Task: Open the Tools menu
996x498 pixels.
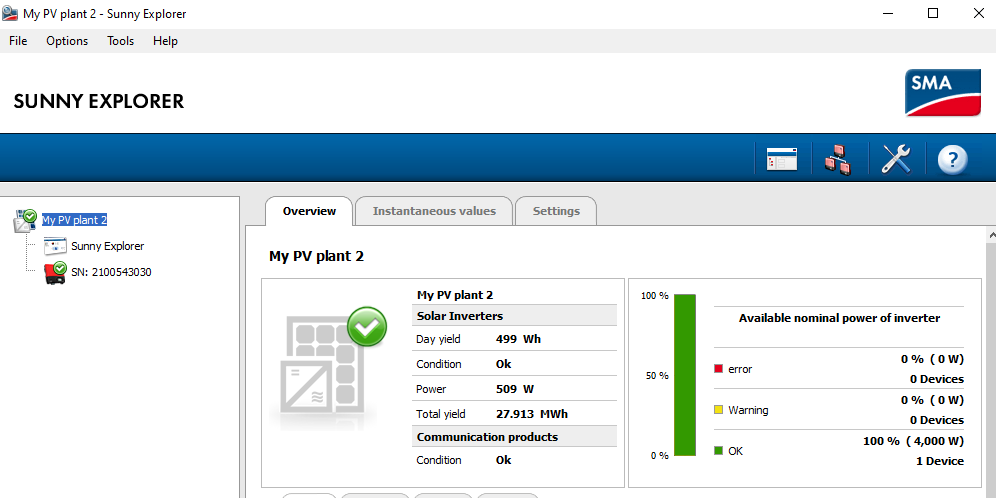Action: coord(121,41)
